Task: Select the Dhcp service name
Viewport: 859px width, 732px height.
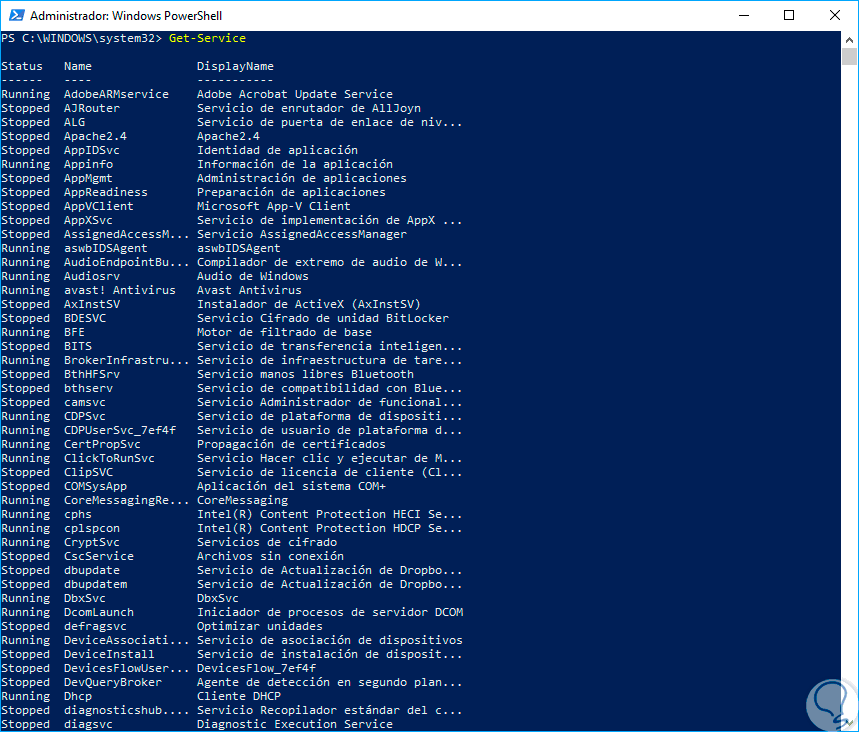Action: coord(78,696)
